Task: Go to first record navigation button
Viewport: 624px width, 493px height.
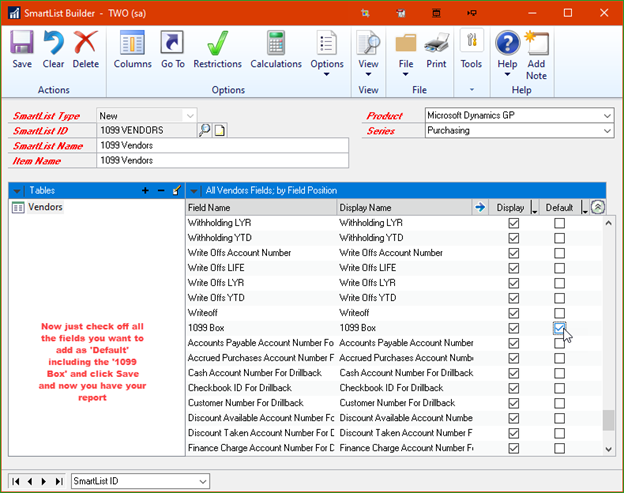Action: (16, 481)
